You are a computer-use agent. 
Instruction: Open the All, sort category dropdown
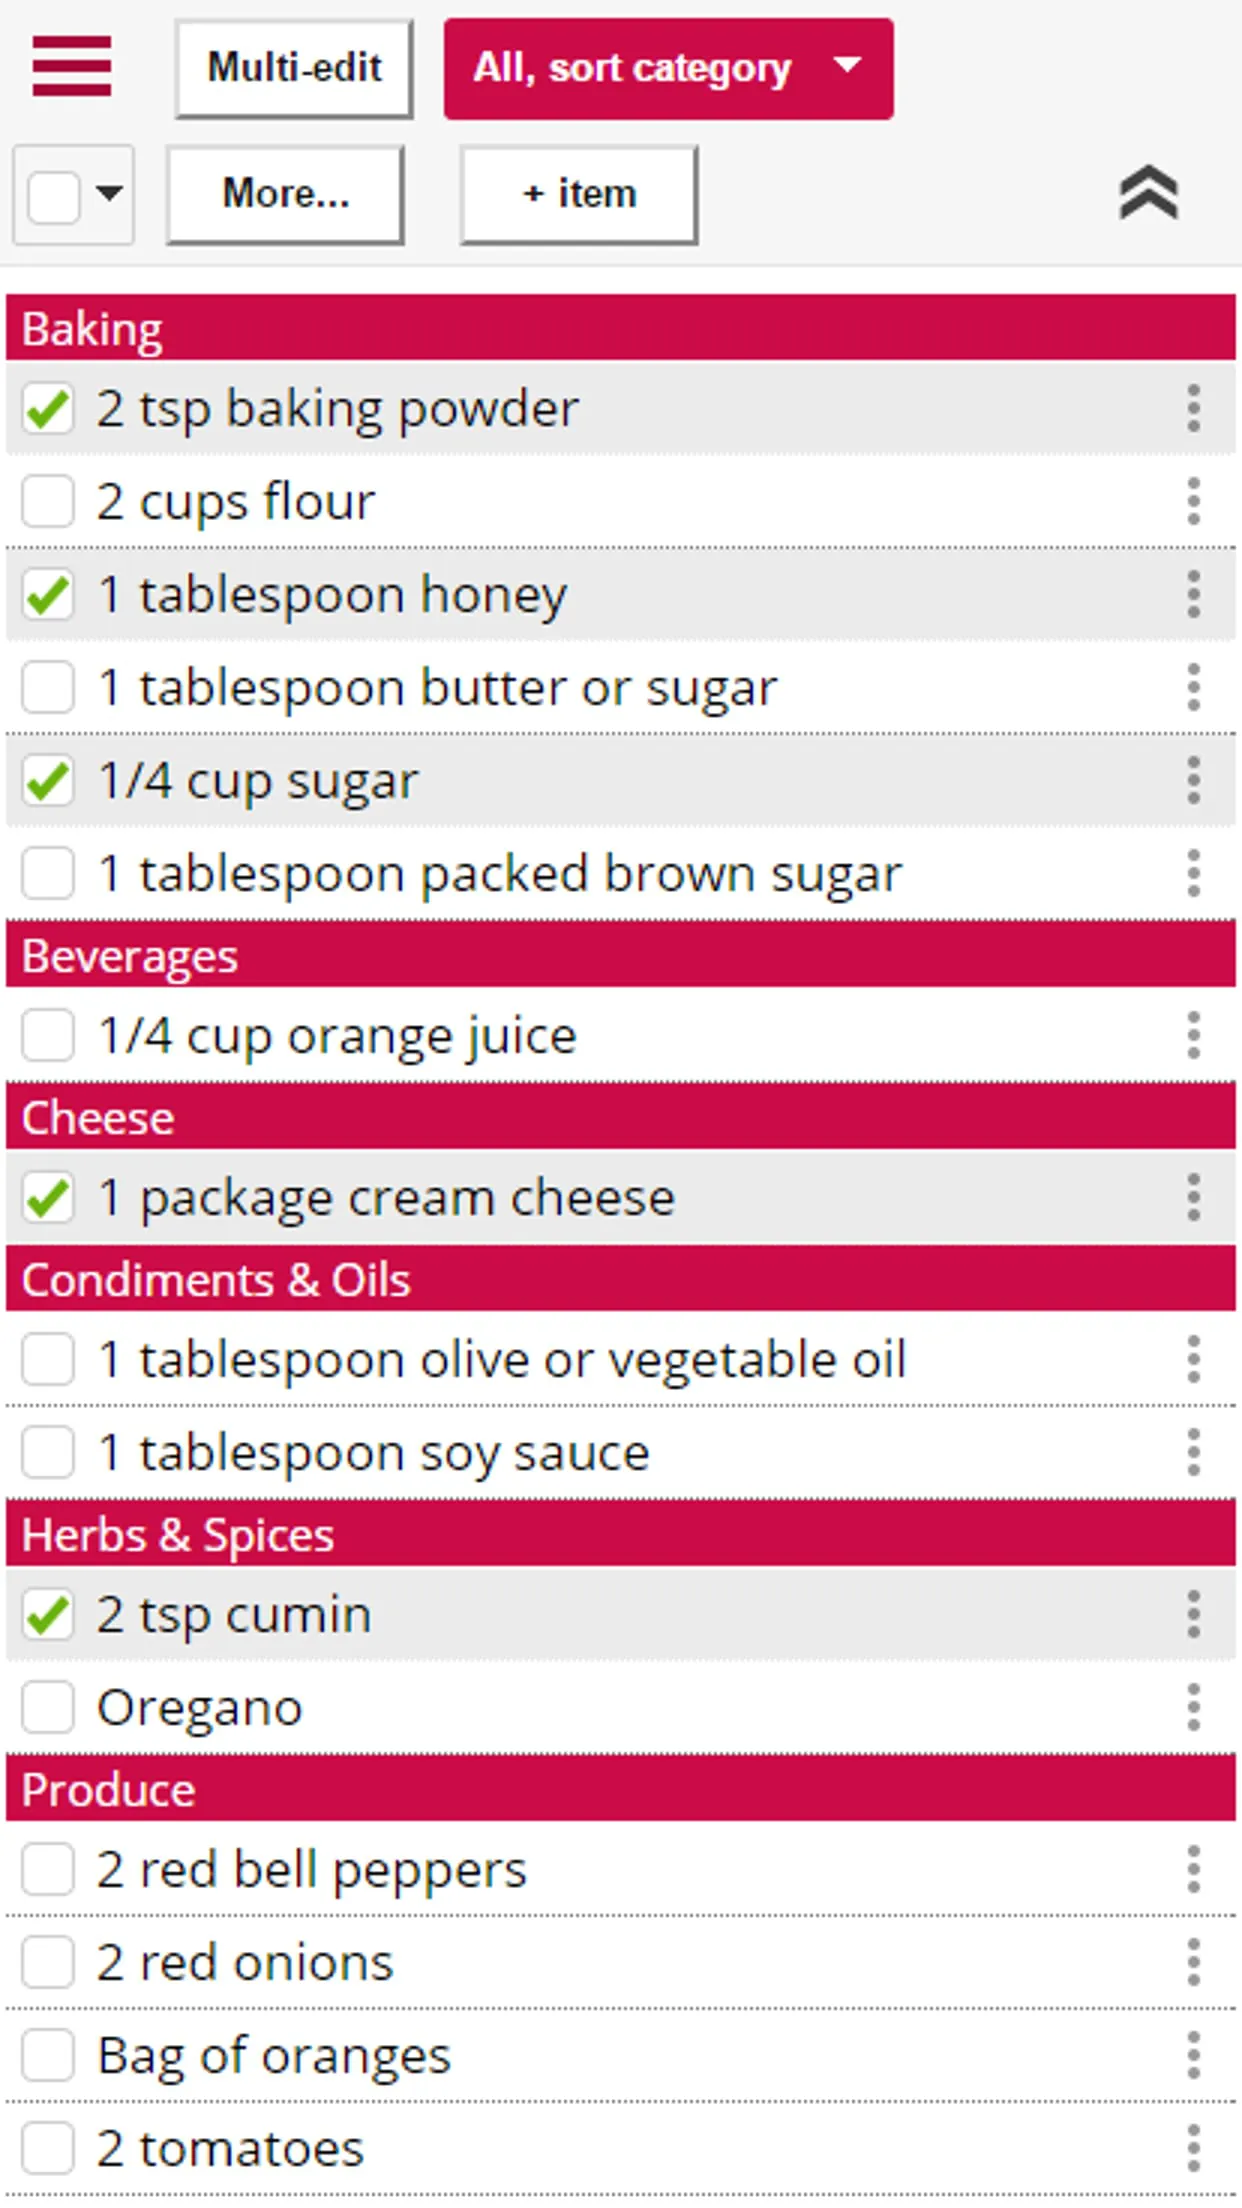[668, 68]
